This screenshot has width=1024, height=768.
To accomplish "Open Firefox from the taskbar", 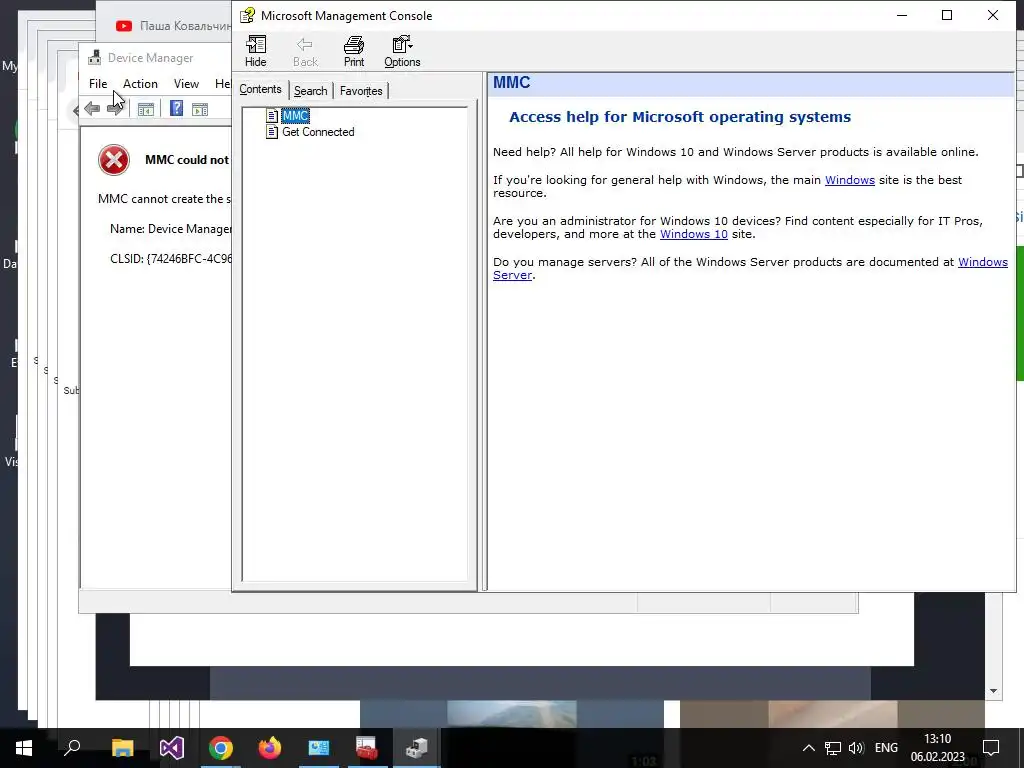I will coord(270,748).
